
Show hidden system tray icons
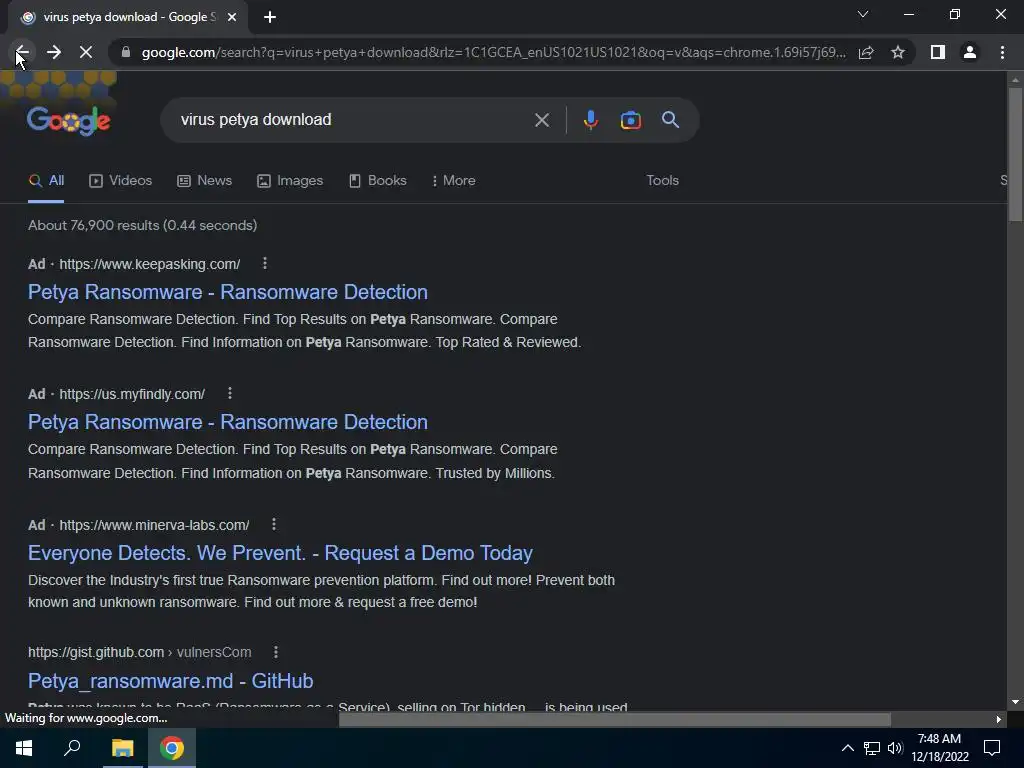tap(848, 748)
